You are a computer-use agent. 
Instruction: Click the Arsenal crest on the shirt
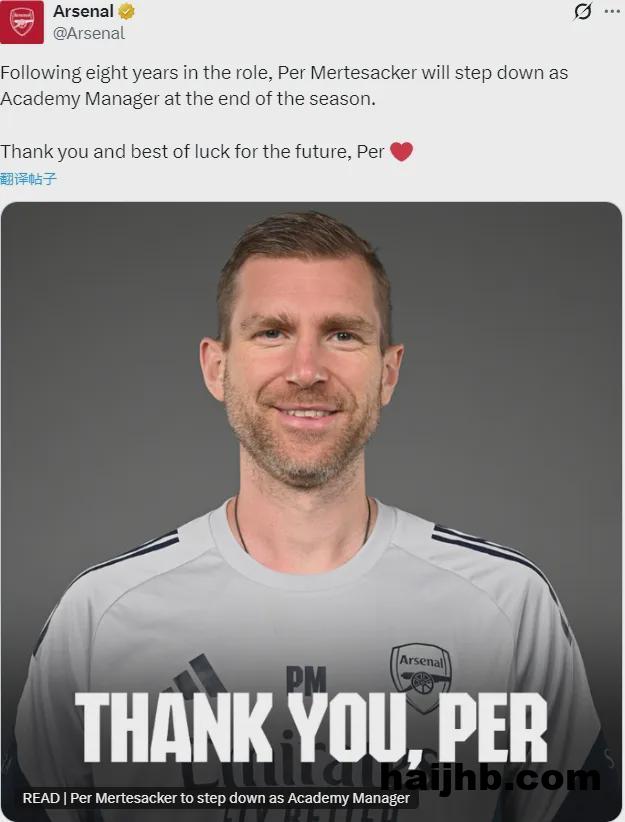click(x=420, y=671)
